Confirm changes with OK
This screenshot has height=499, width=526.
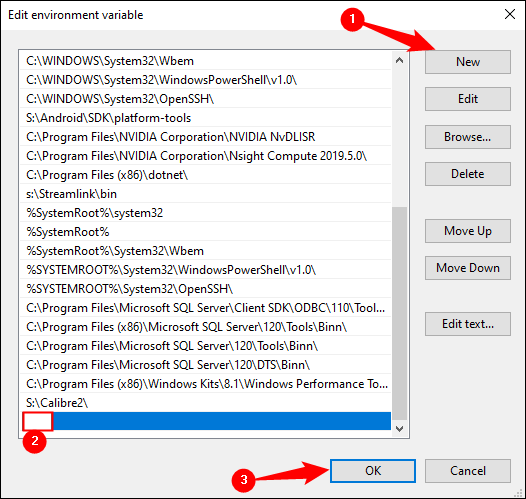click(373, 471)
